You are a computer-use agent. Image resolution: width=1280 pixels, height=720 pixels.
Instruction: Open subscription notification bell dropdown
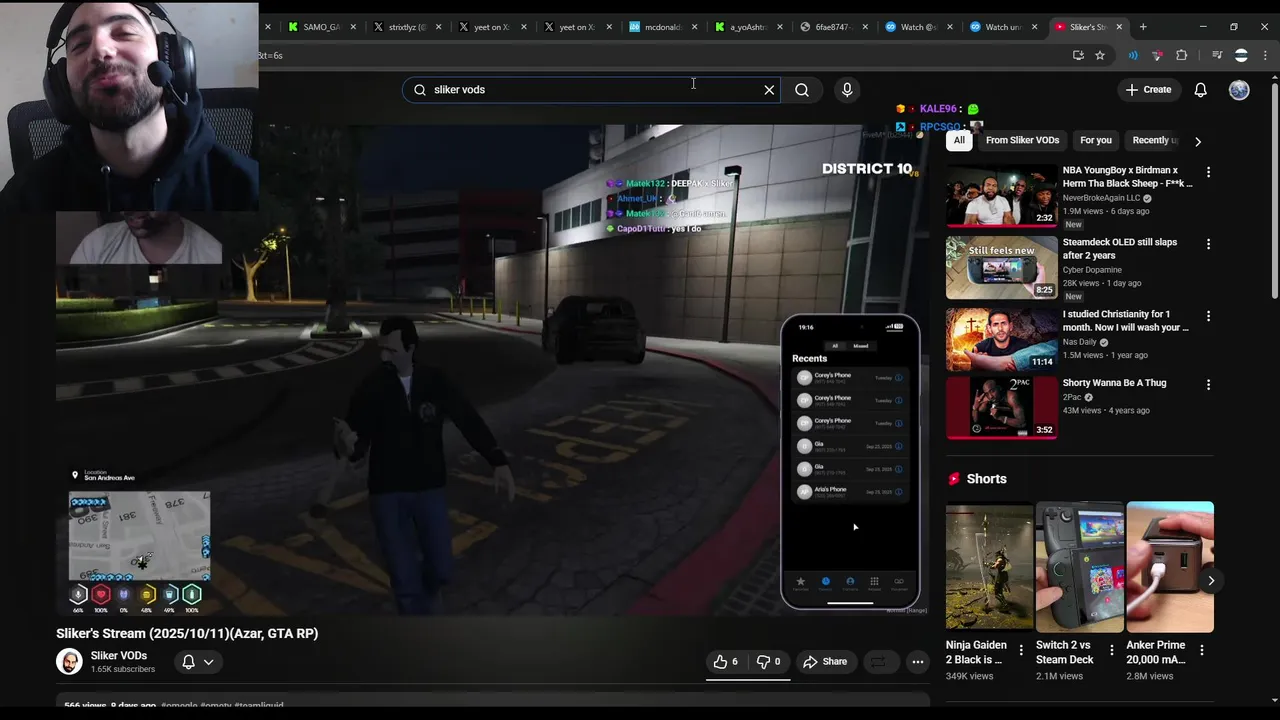(x=197, y=662)
